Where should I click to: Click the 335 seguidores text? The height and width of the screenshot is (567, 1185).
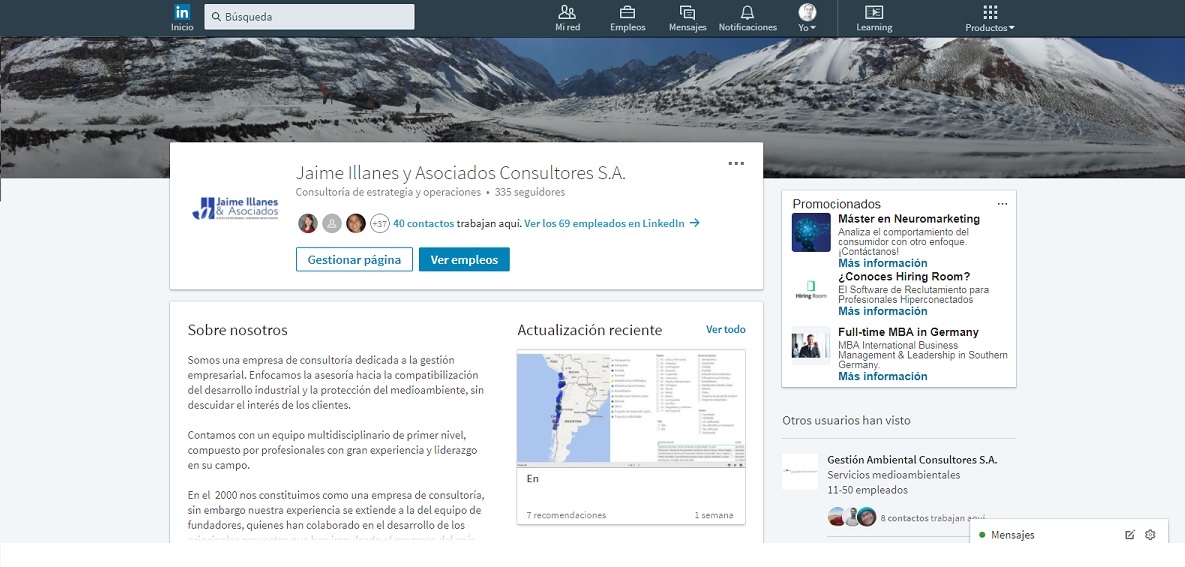[x=530, y=192]
